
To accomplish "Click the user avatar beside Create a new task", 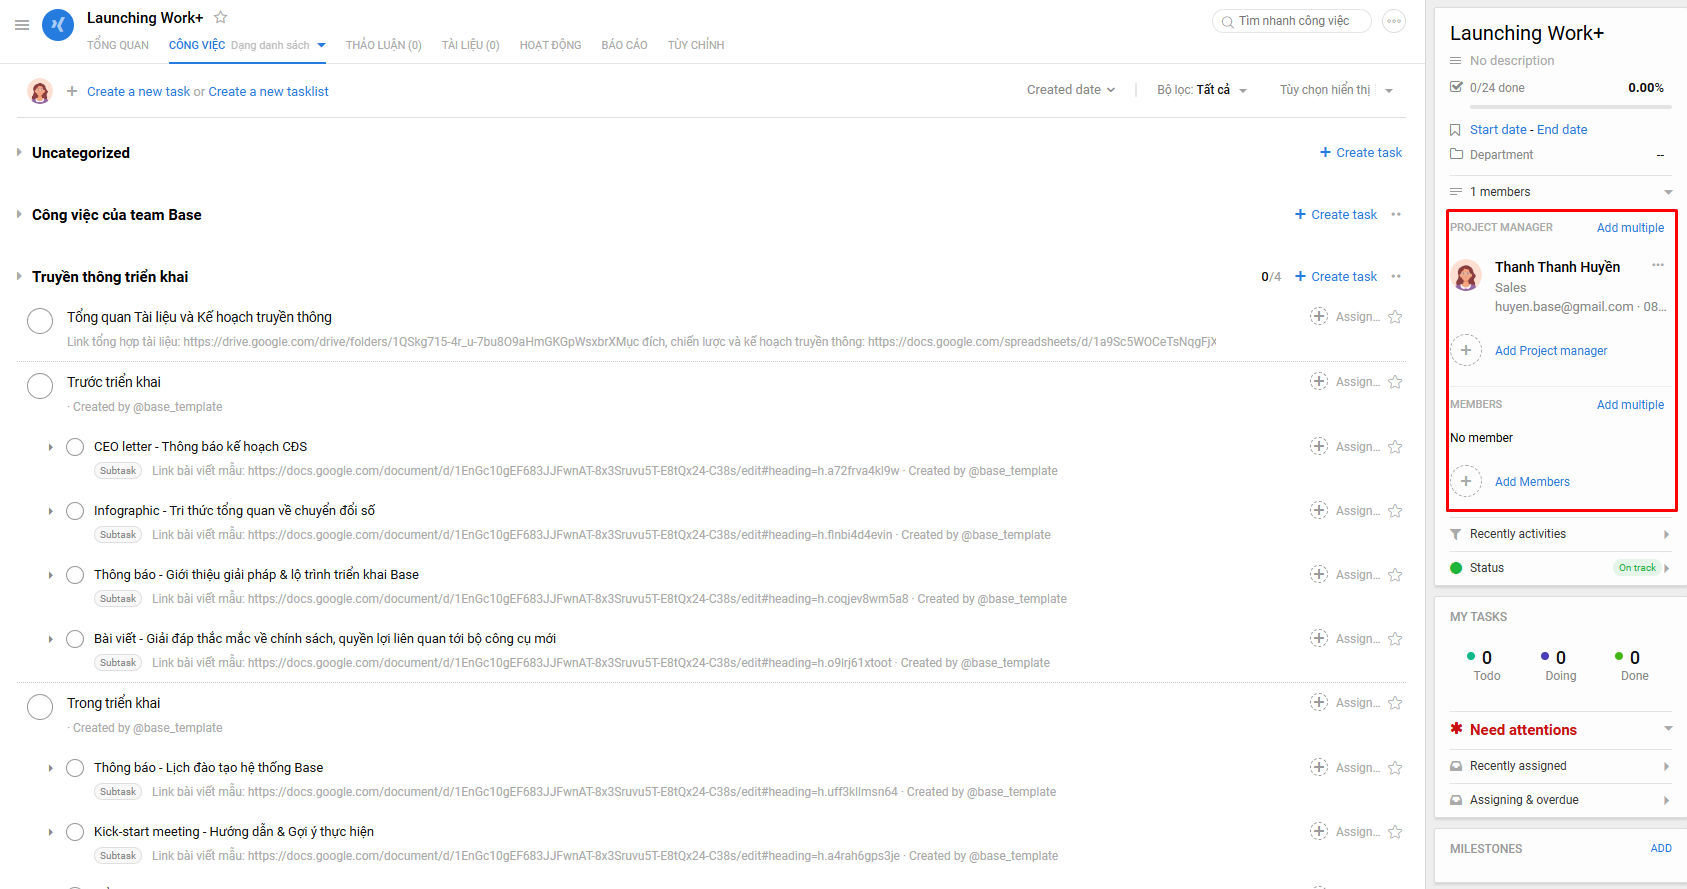I will click(40, 91).
